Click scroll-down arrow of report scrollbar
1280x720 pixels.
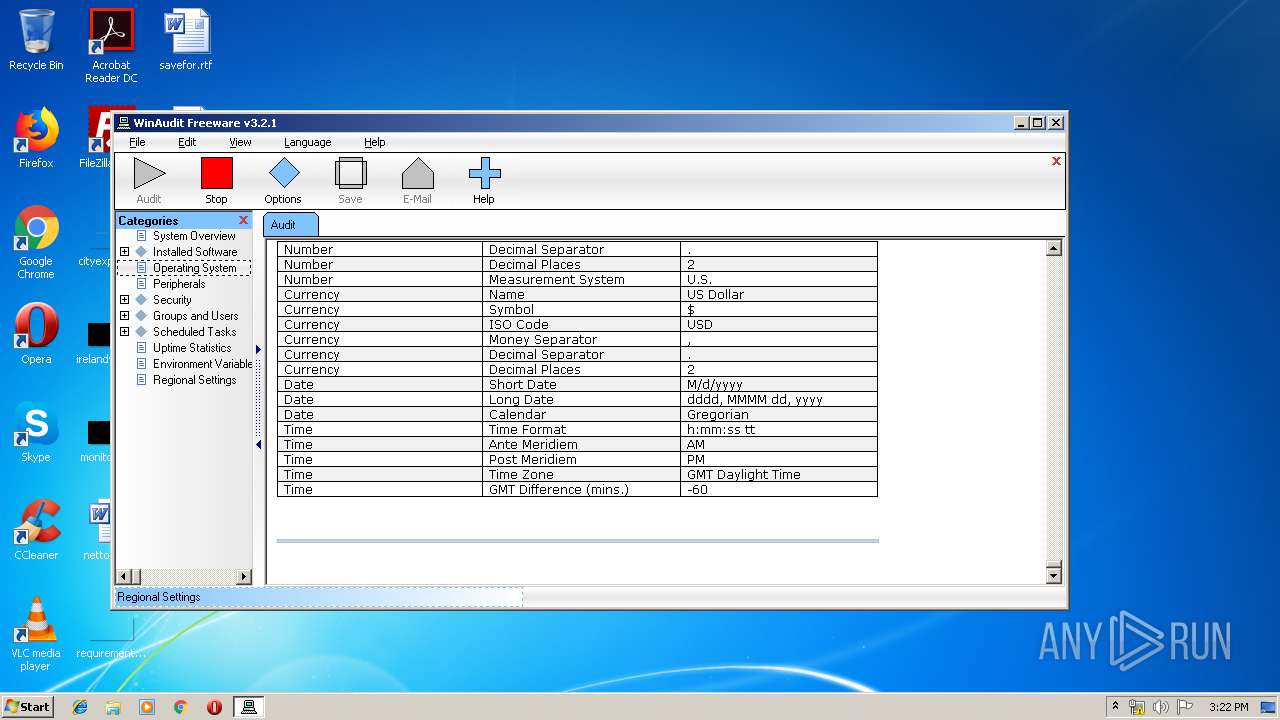[1053, 575]
